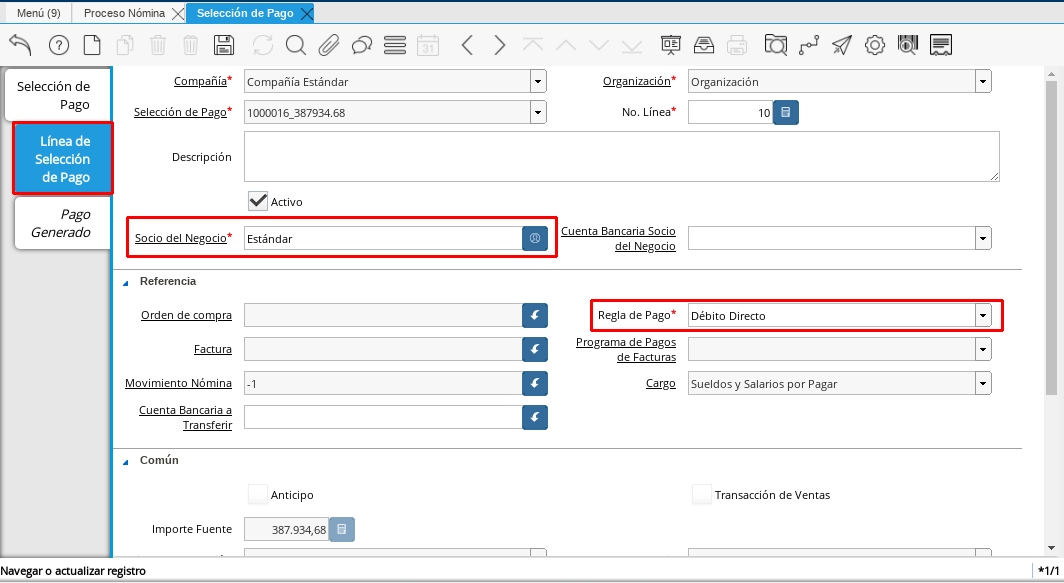Save the record with the floppy disk icon
The width and height of the screenshot is (1064, 583).
pyautogui.click(x=224, y=45)
